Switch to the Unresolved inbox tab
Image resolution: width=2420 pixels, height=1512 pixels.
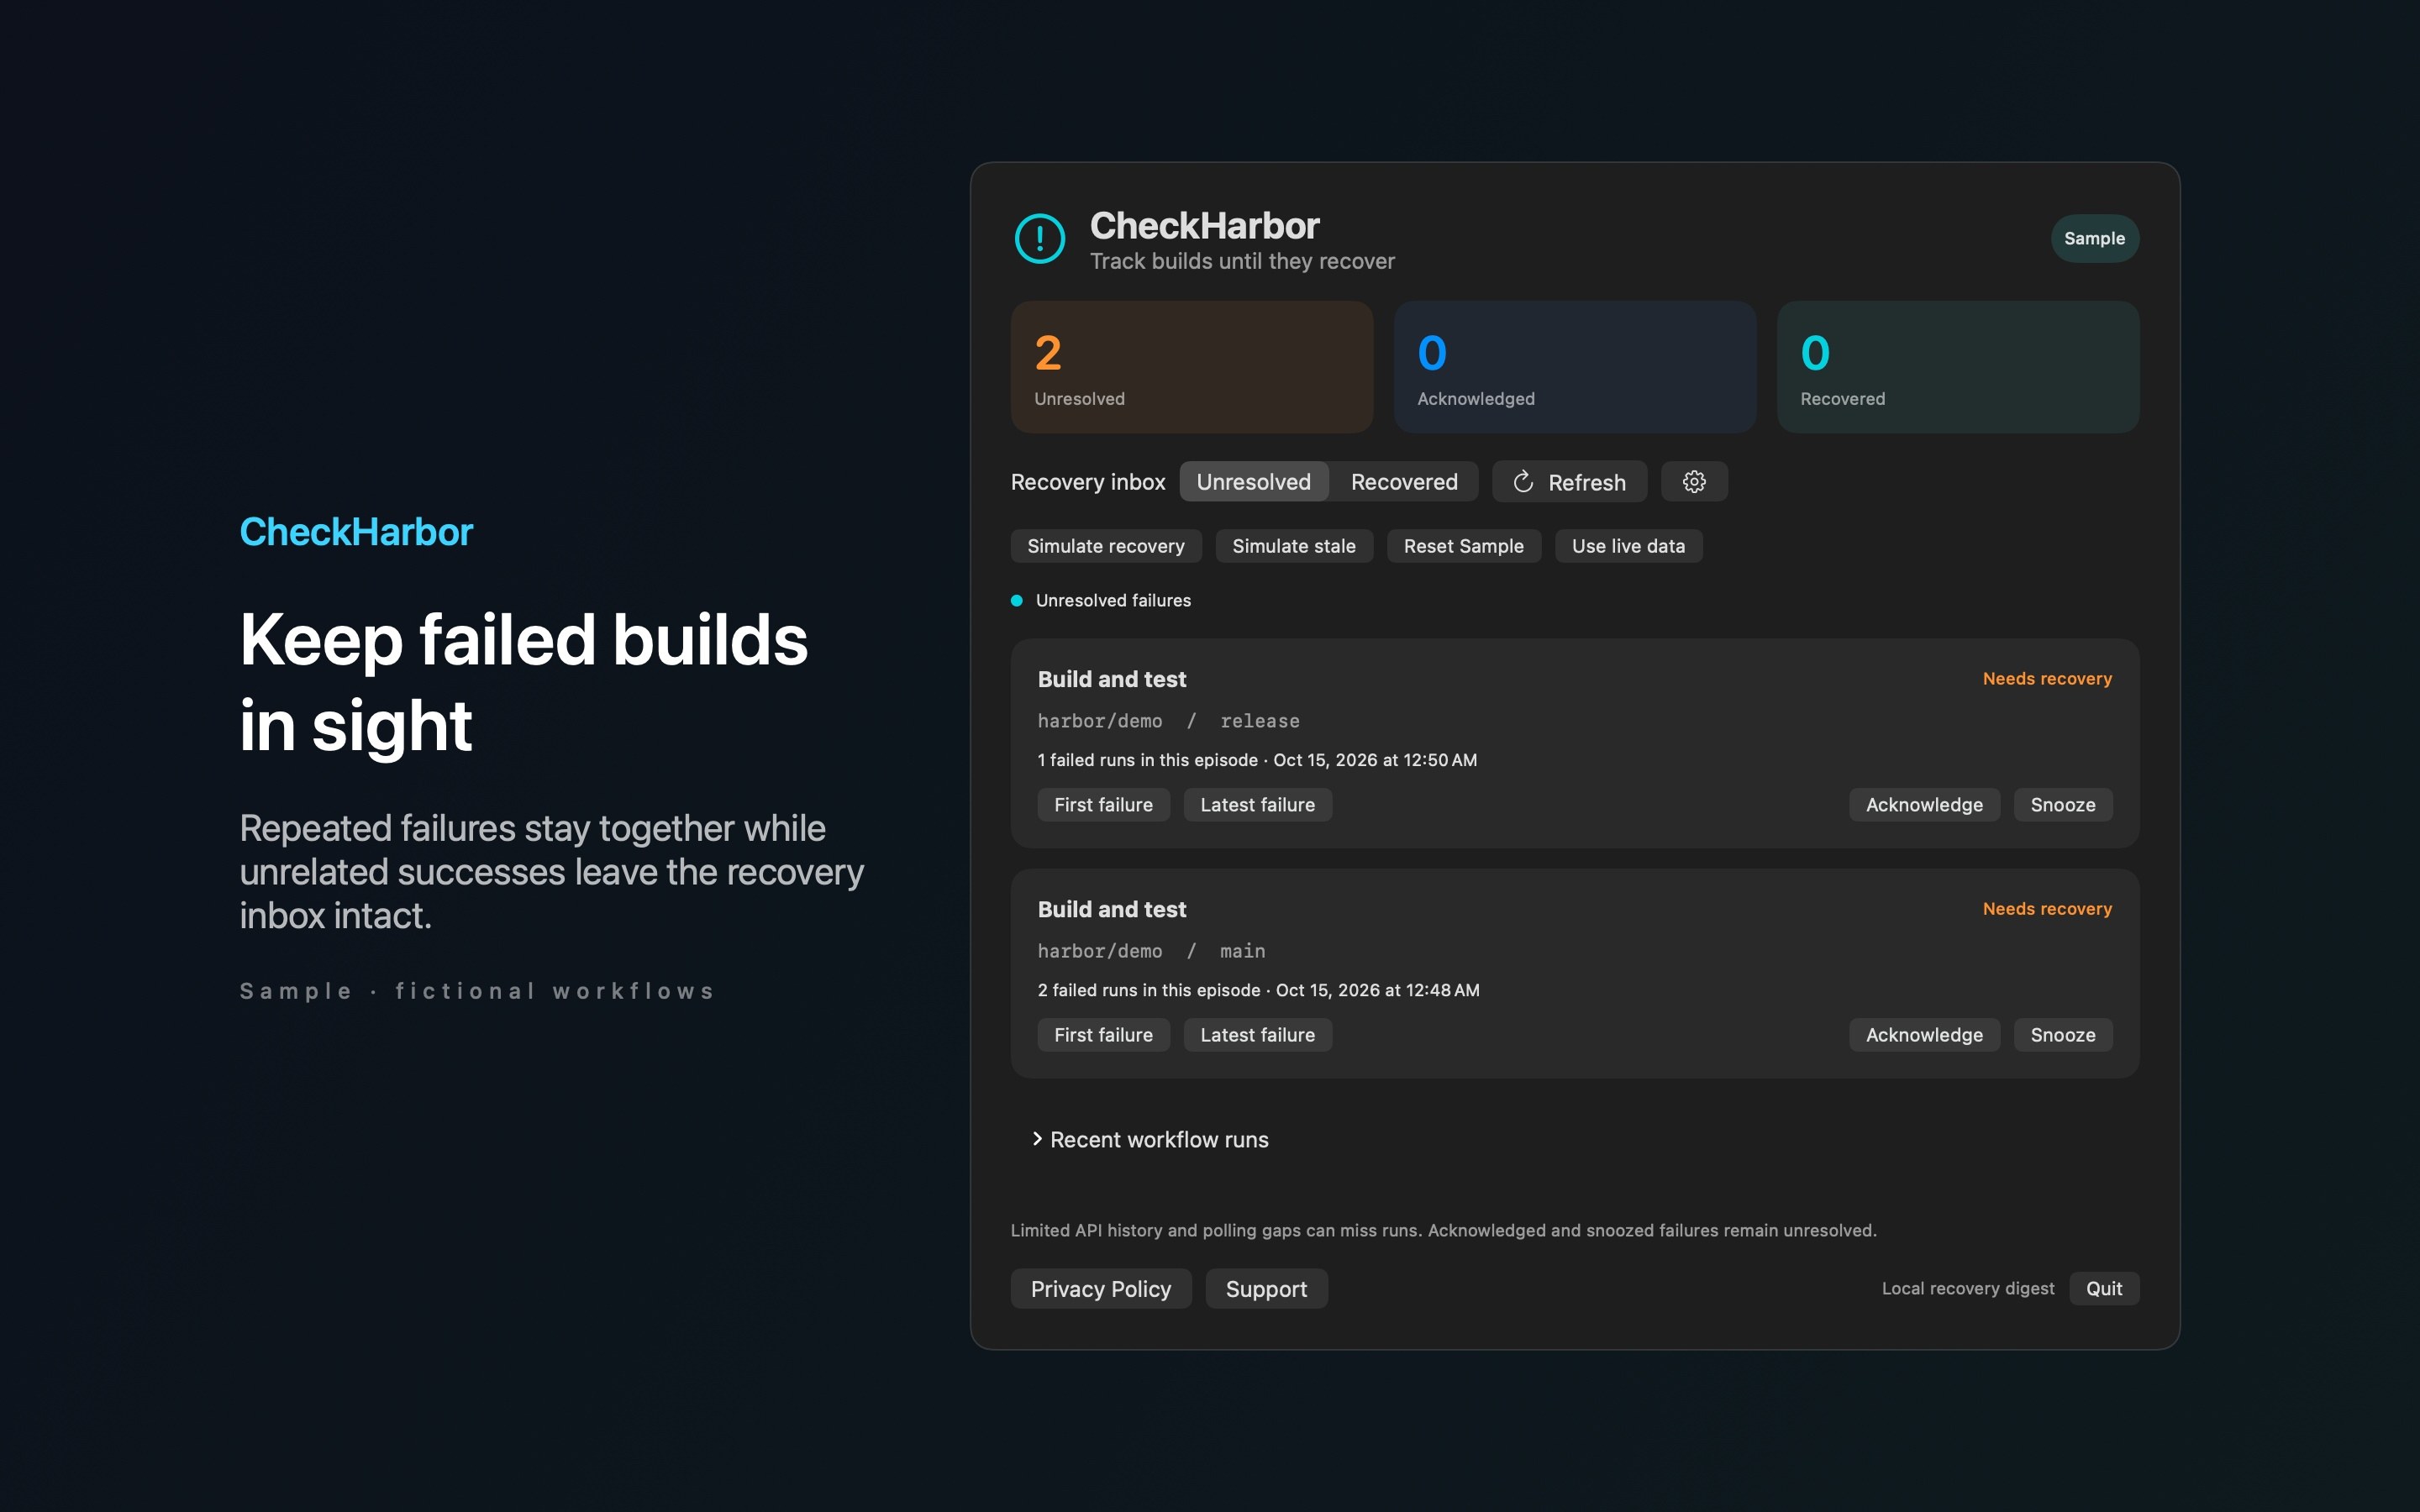click(x=1253, y=482)
